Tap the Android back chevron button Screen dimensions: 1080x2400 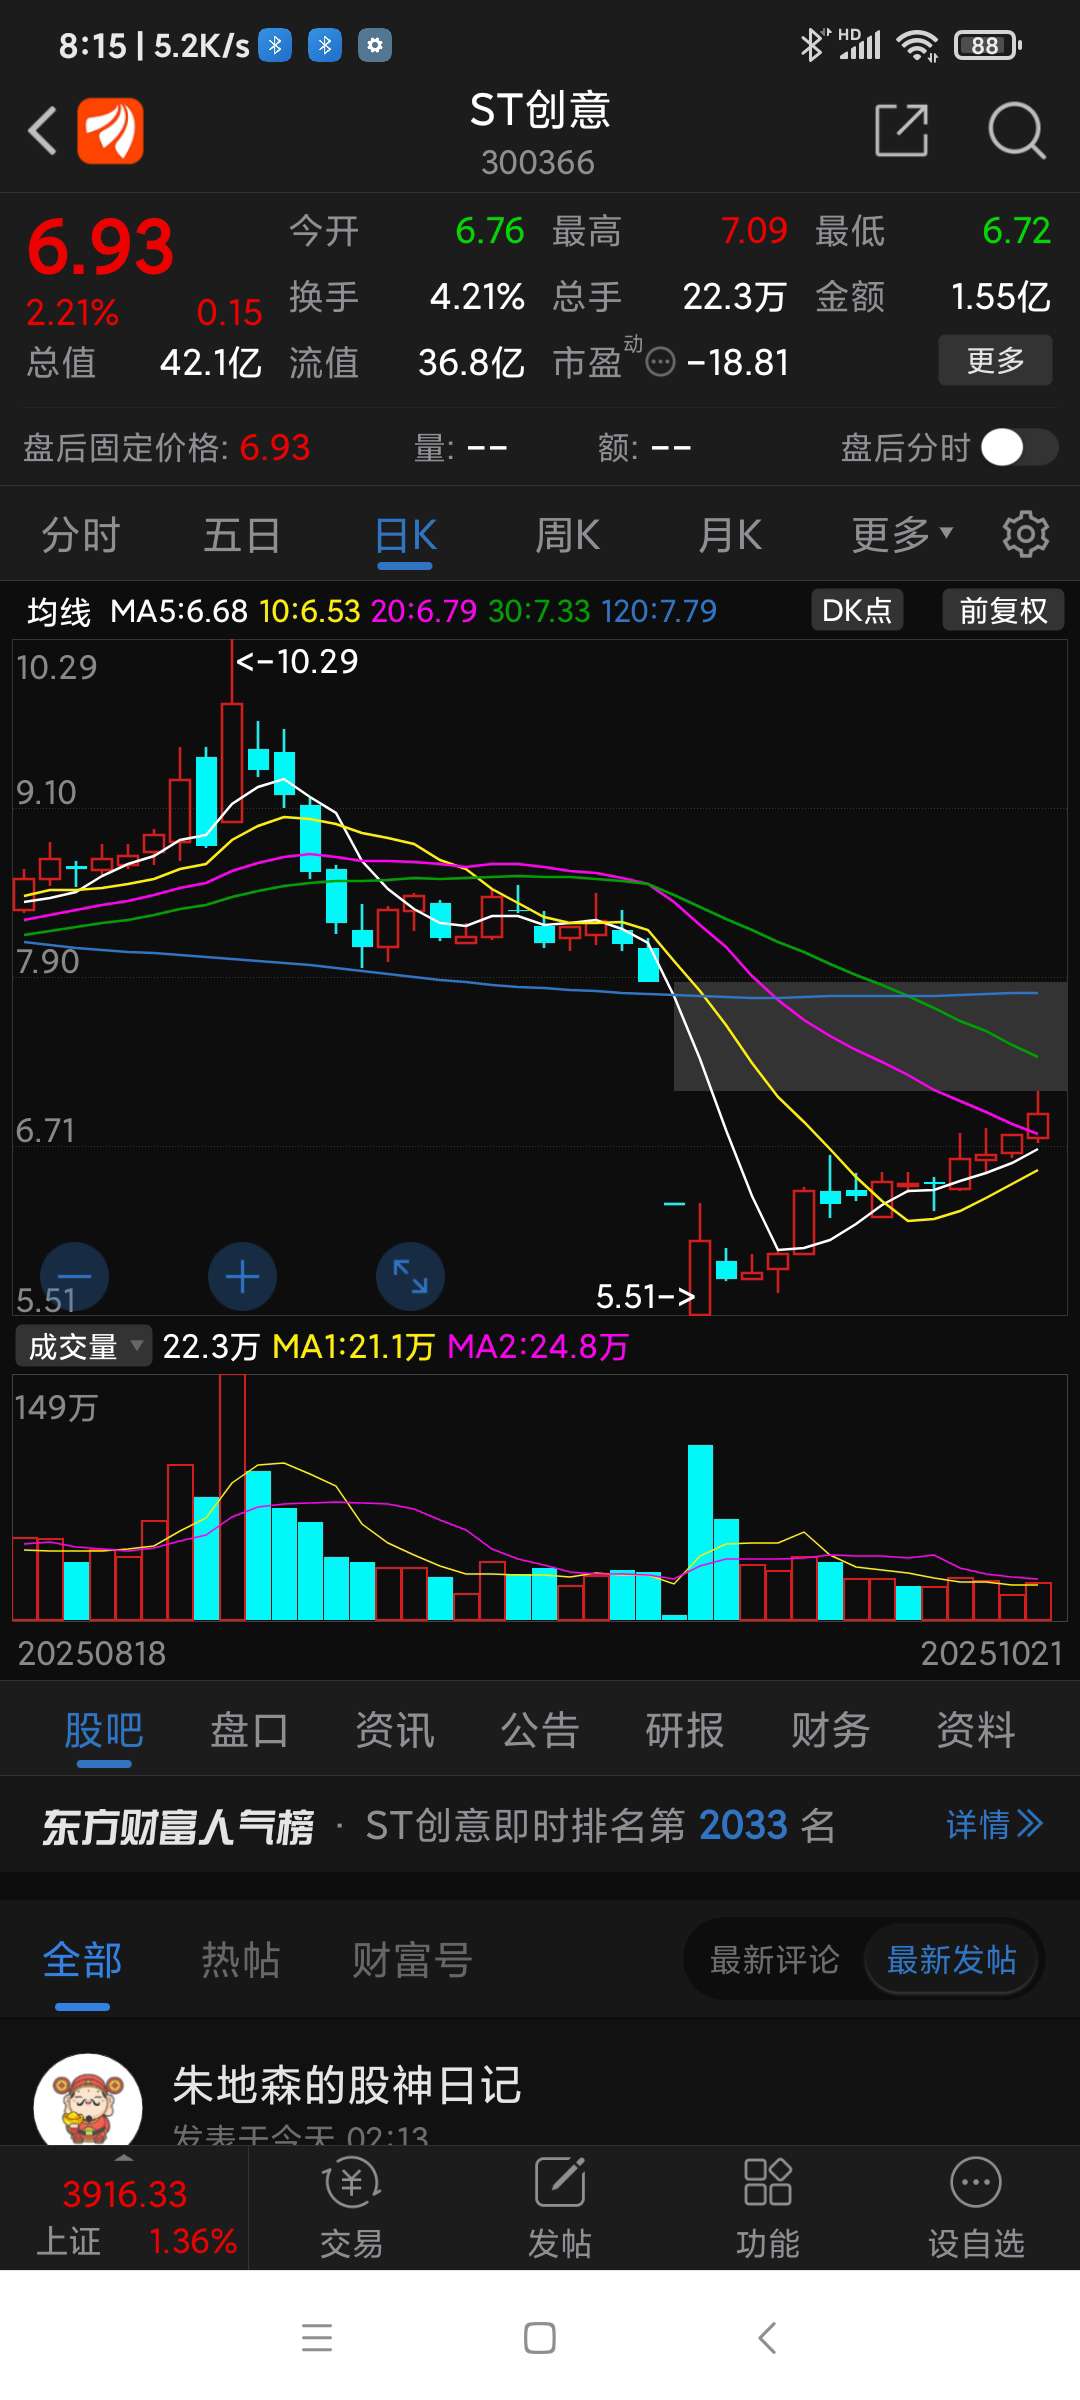pos(767,2338)
